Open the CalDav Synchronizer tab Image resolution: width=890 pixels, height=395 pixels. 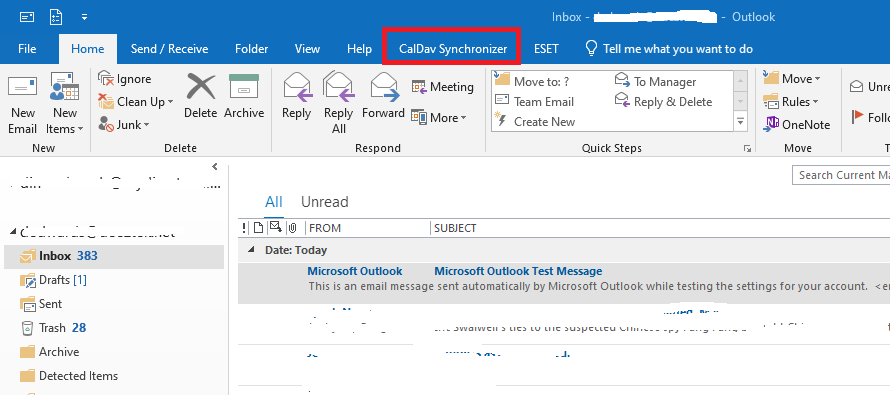pyautogui.click(x=452, y=49)
